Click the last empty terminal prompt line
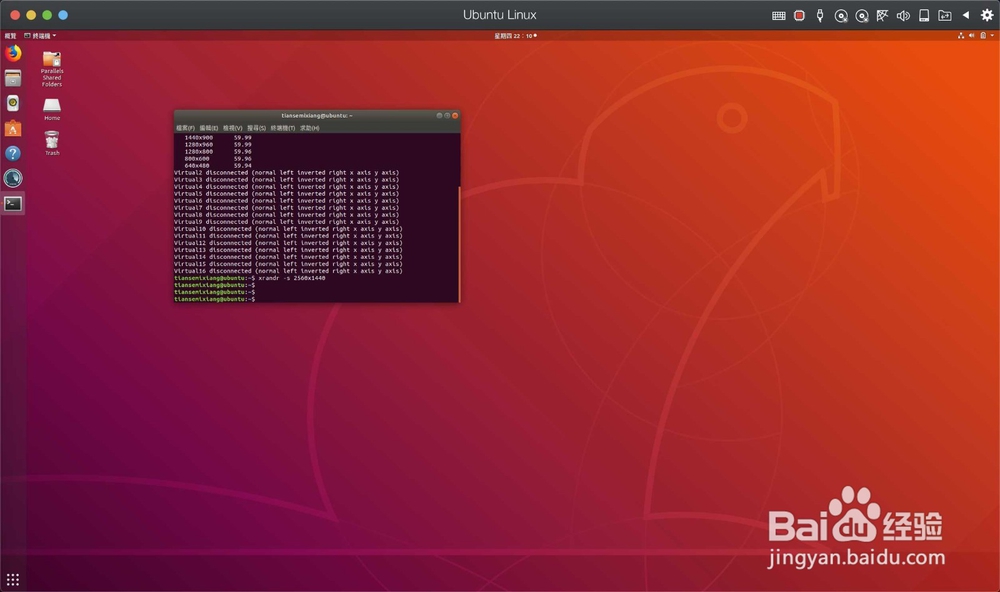This screenshot has width=1000, height=592. tap(215, 299)
